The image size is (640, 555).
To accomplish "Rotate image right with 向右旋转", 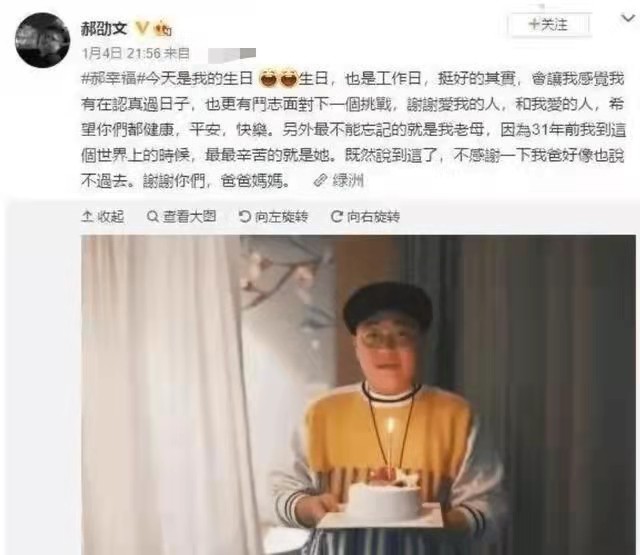I will pyautogui.click(x=366, y=216).
